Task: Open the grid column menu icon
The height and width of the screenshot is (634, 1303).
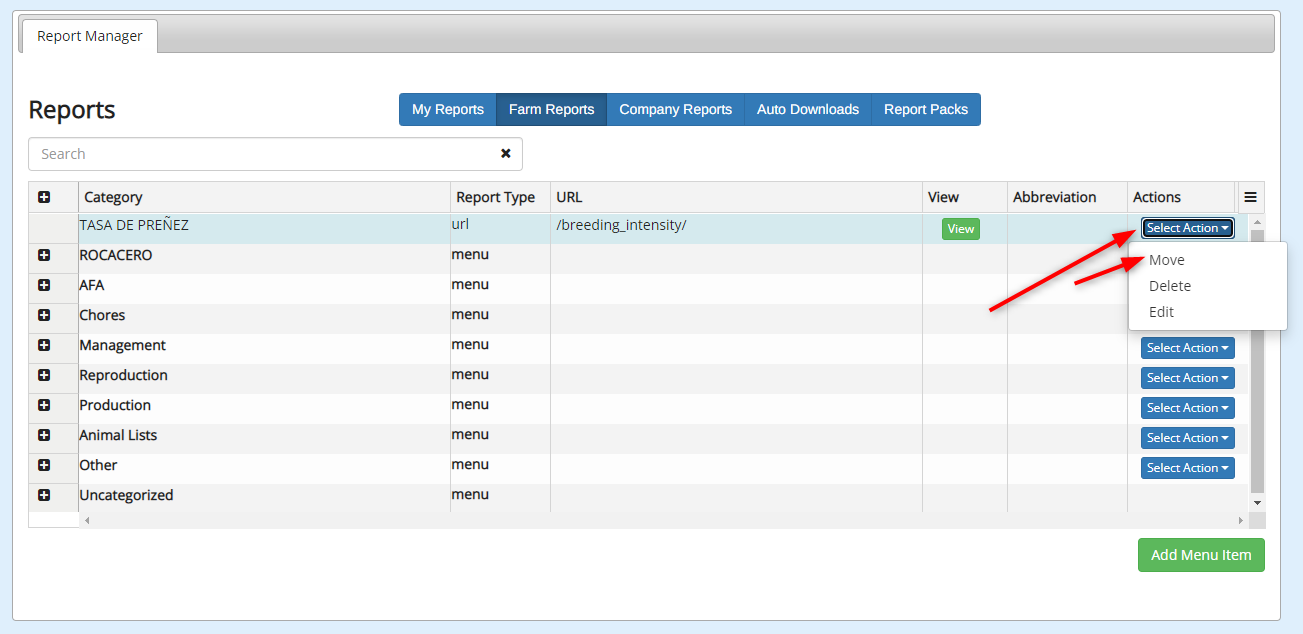Action: [1250, 197]
